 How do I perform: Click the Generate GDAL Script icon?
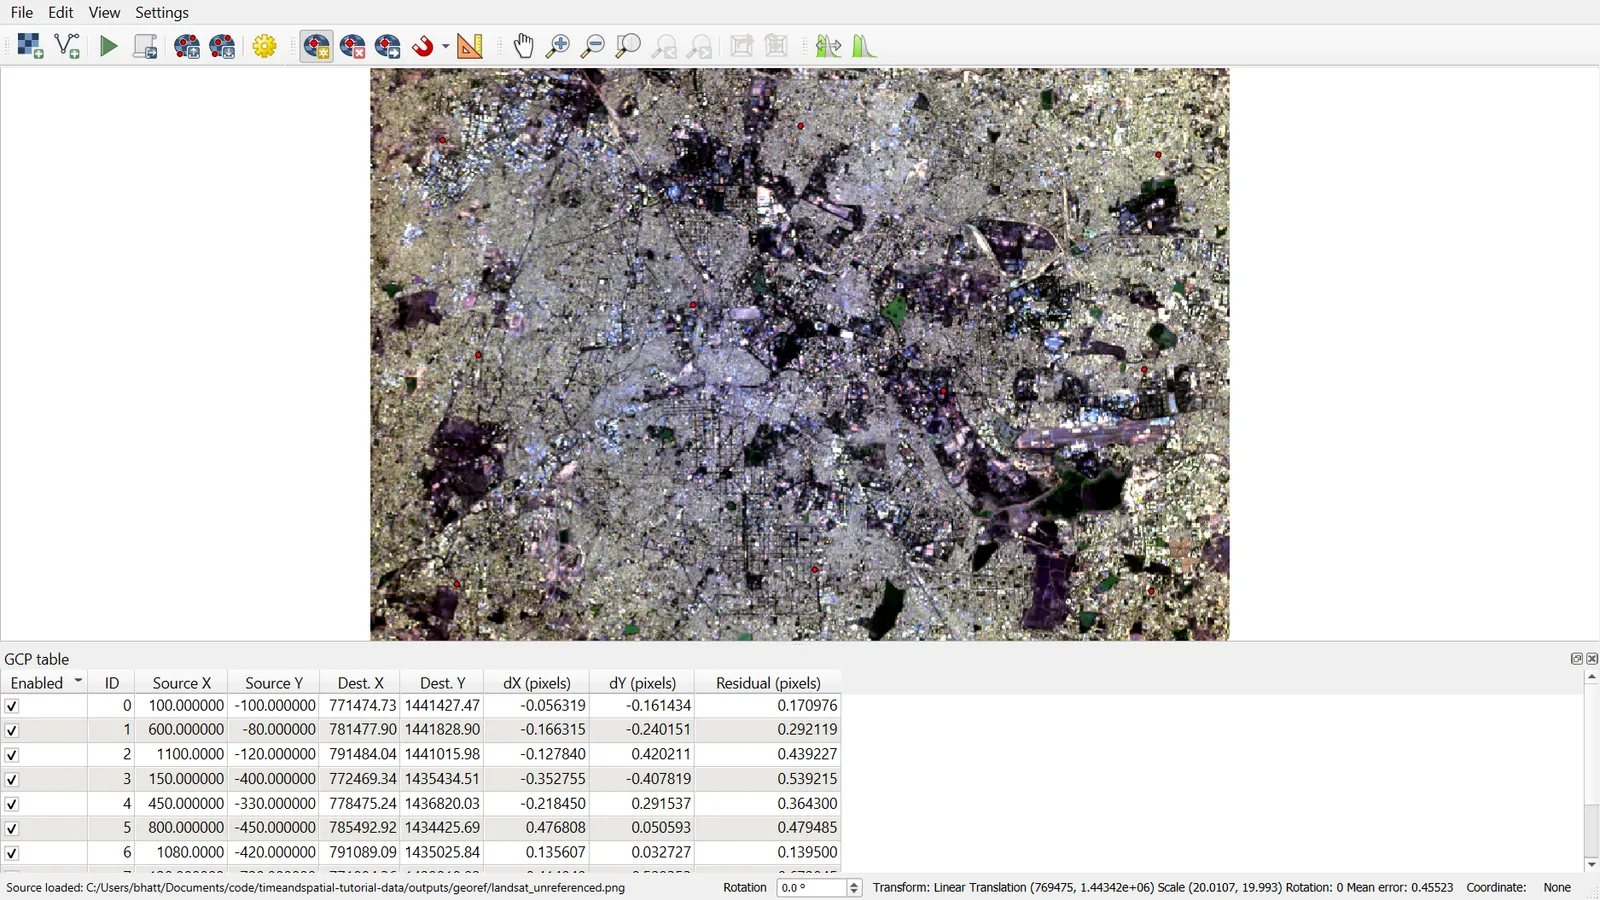pos(145,46)
